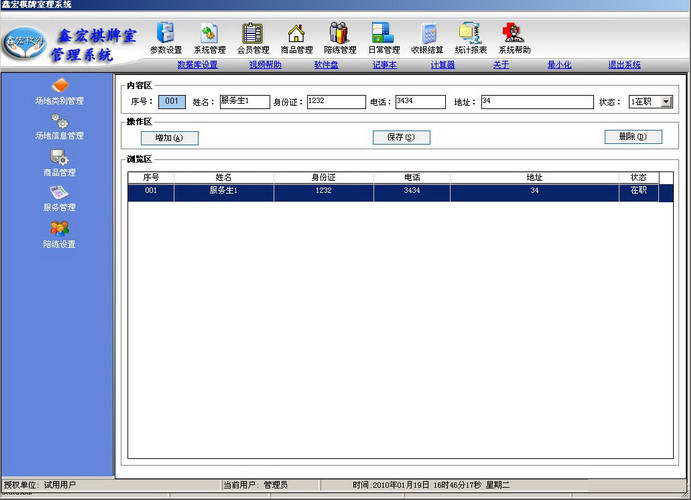Select 陪练设置 sidebar icon
This screenshot has width=691, height=500.
click(59, 235)
